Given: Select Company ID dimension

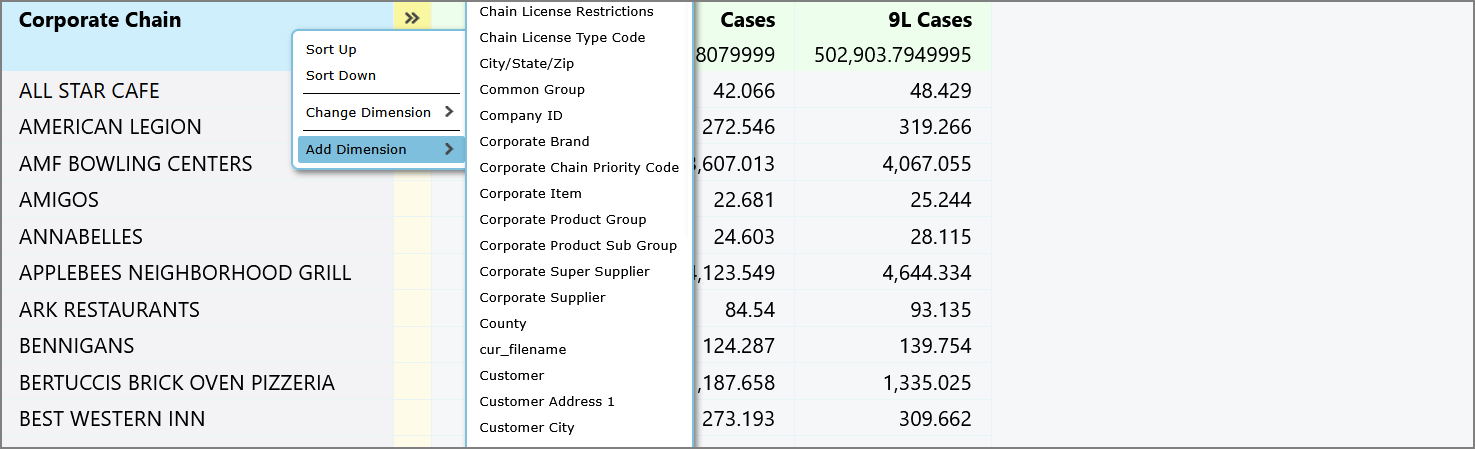Looking at the screenshot, I should pyautogui.click(x=521, y=116).
